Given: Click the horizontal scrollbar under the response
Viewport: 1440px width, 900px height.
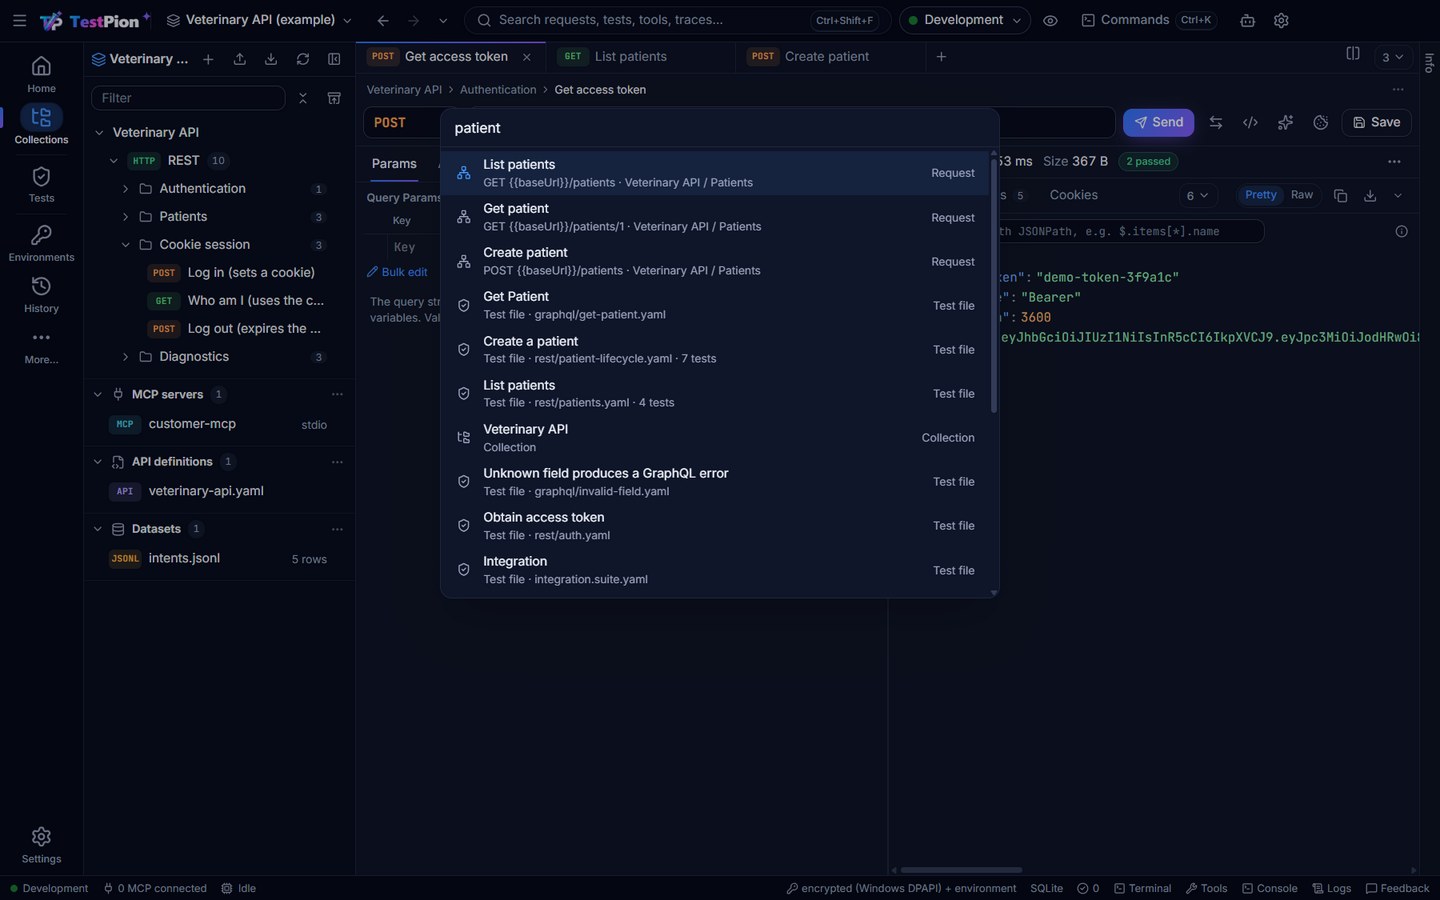Looking at the screenshot, I should coord(961,870).
